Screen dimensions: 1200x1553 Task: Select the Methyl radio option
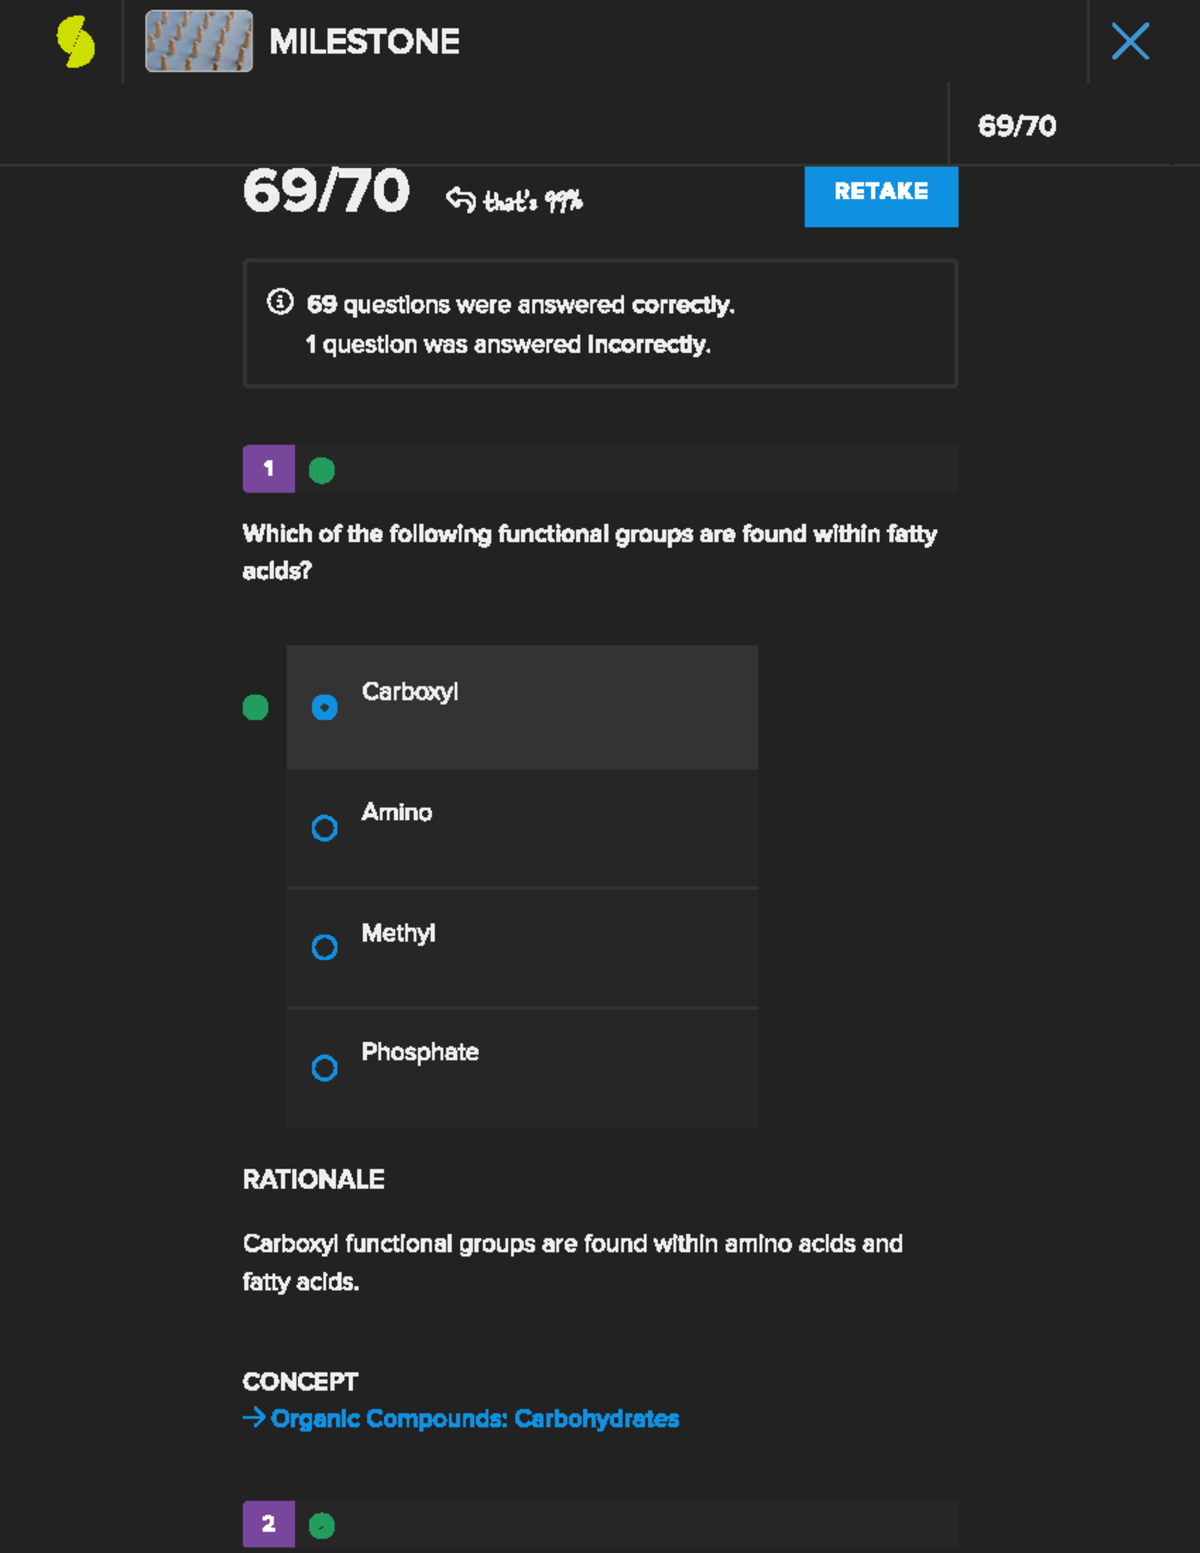click(324, 947)
